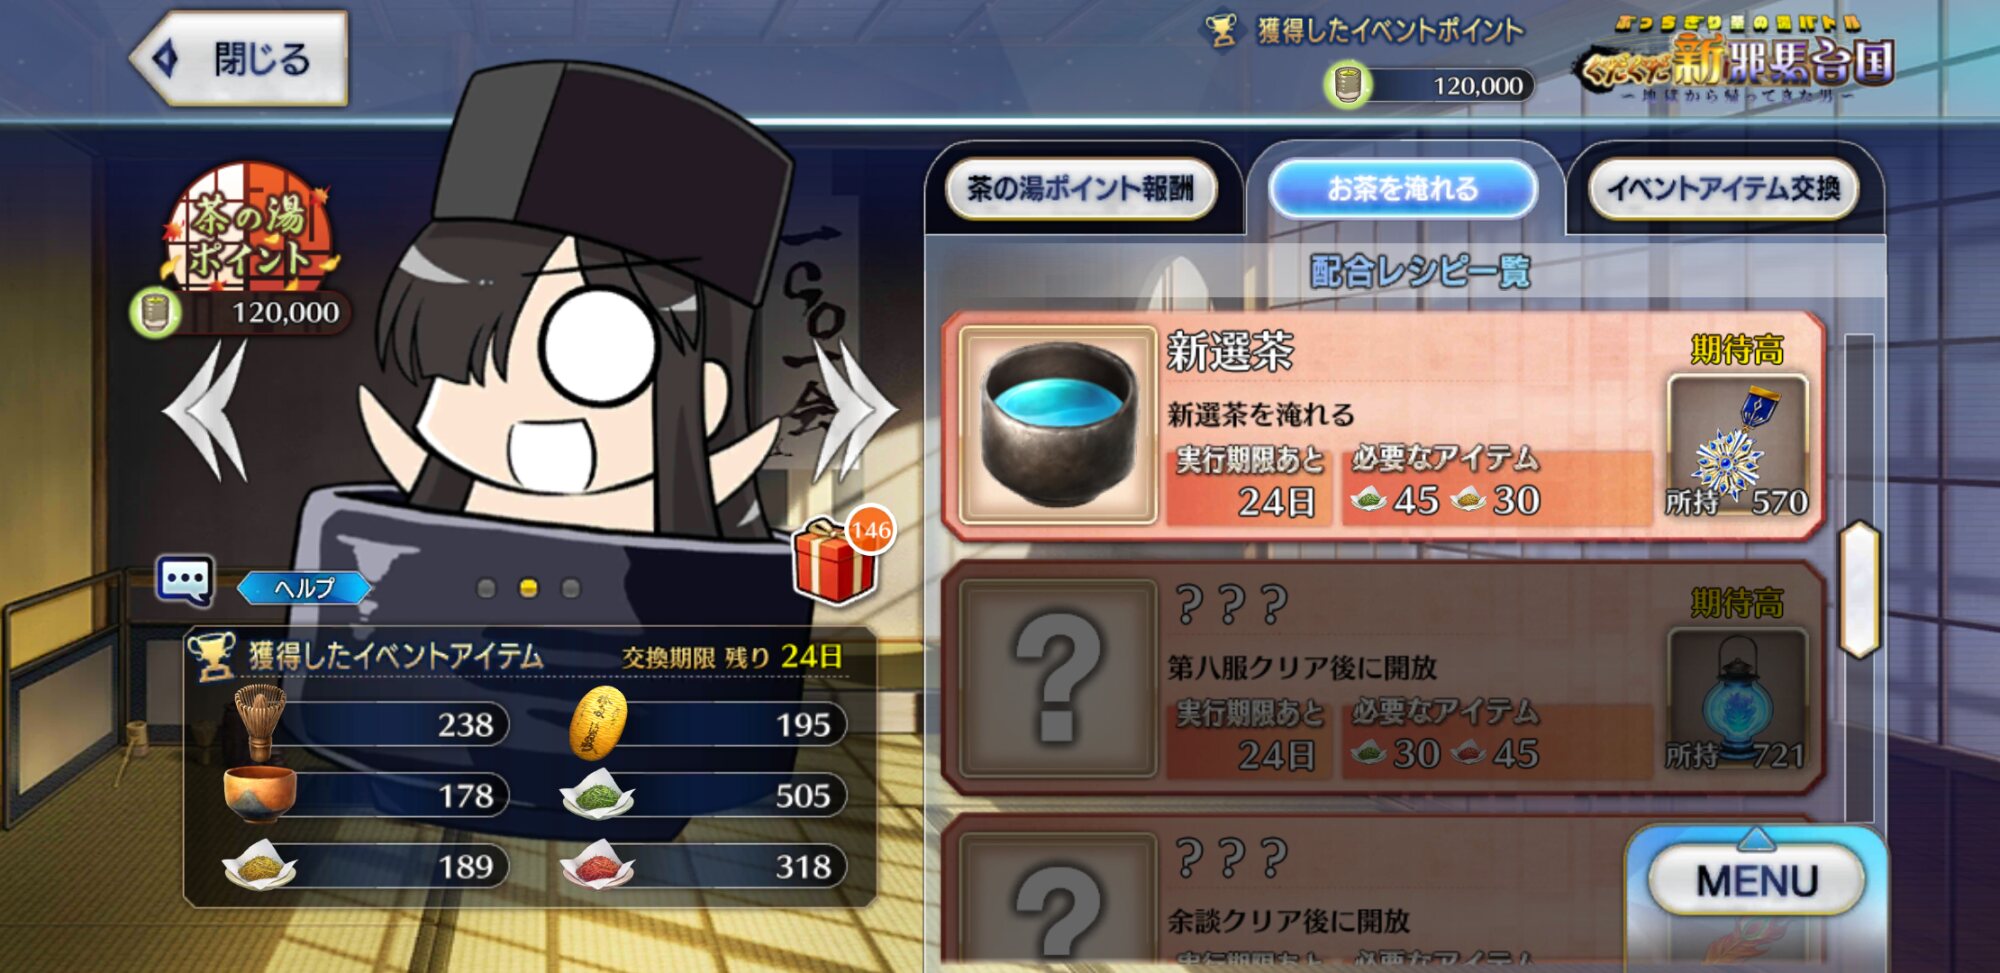Tap the blue tea bowl recipe image
Image resolution: width=2000 pixels, height=973 pixels.
(1058, 425)
